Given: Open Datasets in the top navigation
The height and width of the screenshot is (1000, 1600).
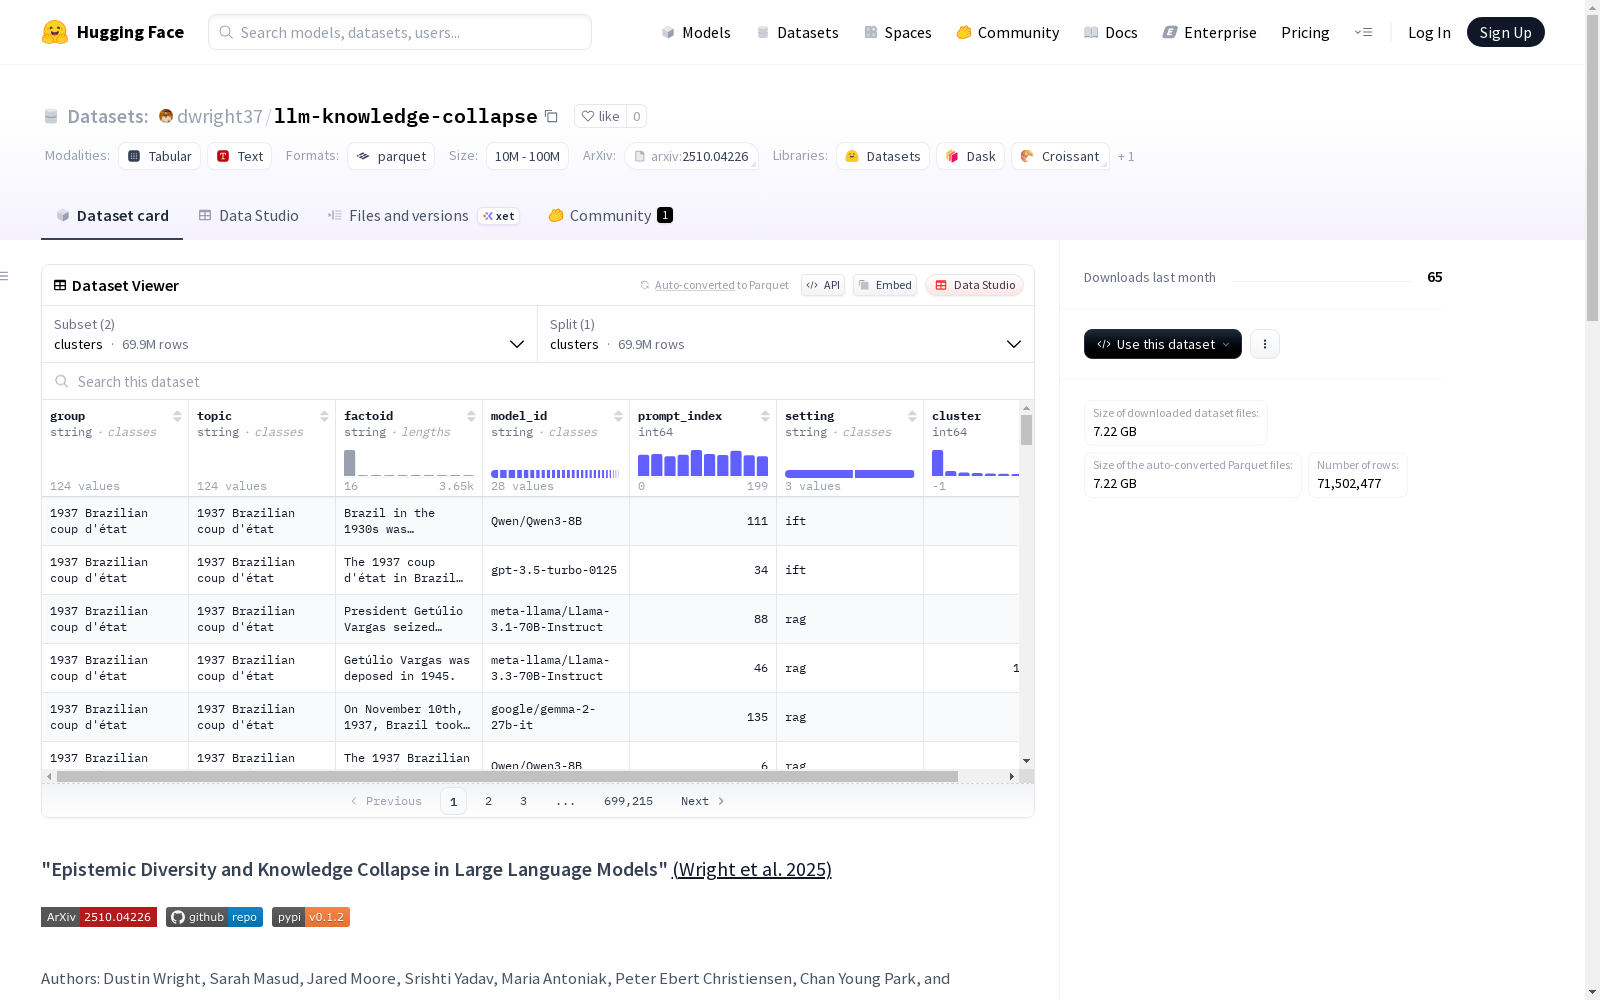Looking at the screenshot, I should coord(797,32).
